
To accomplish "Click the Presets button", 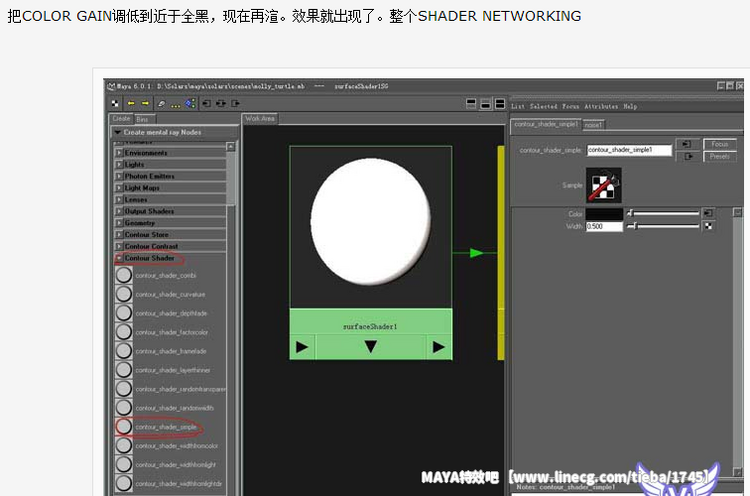I will [720, 156].
